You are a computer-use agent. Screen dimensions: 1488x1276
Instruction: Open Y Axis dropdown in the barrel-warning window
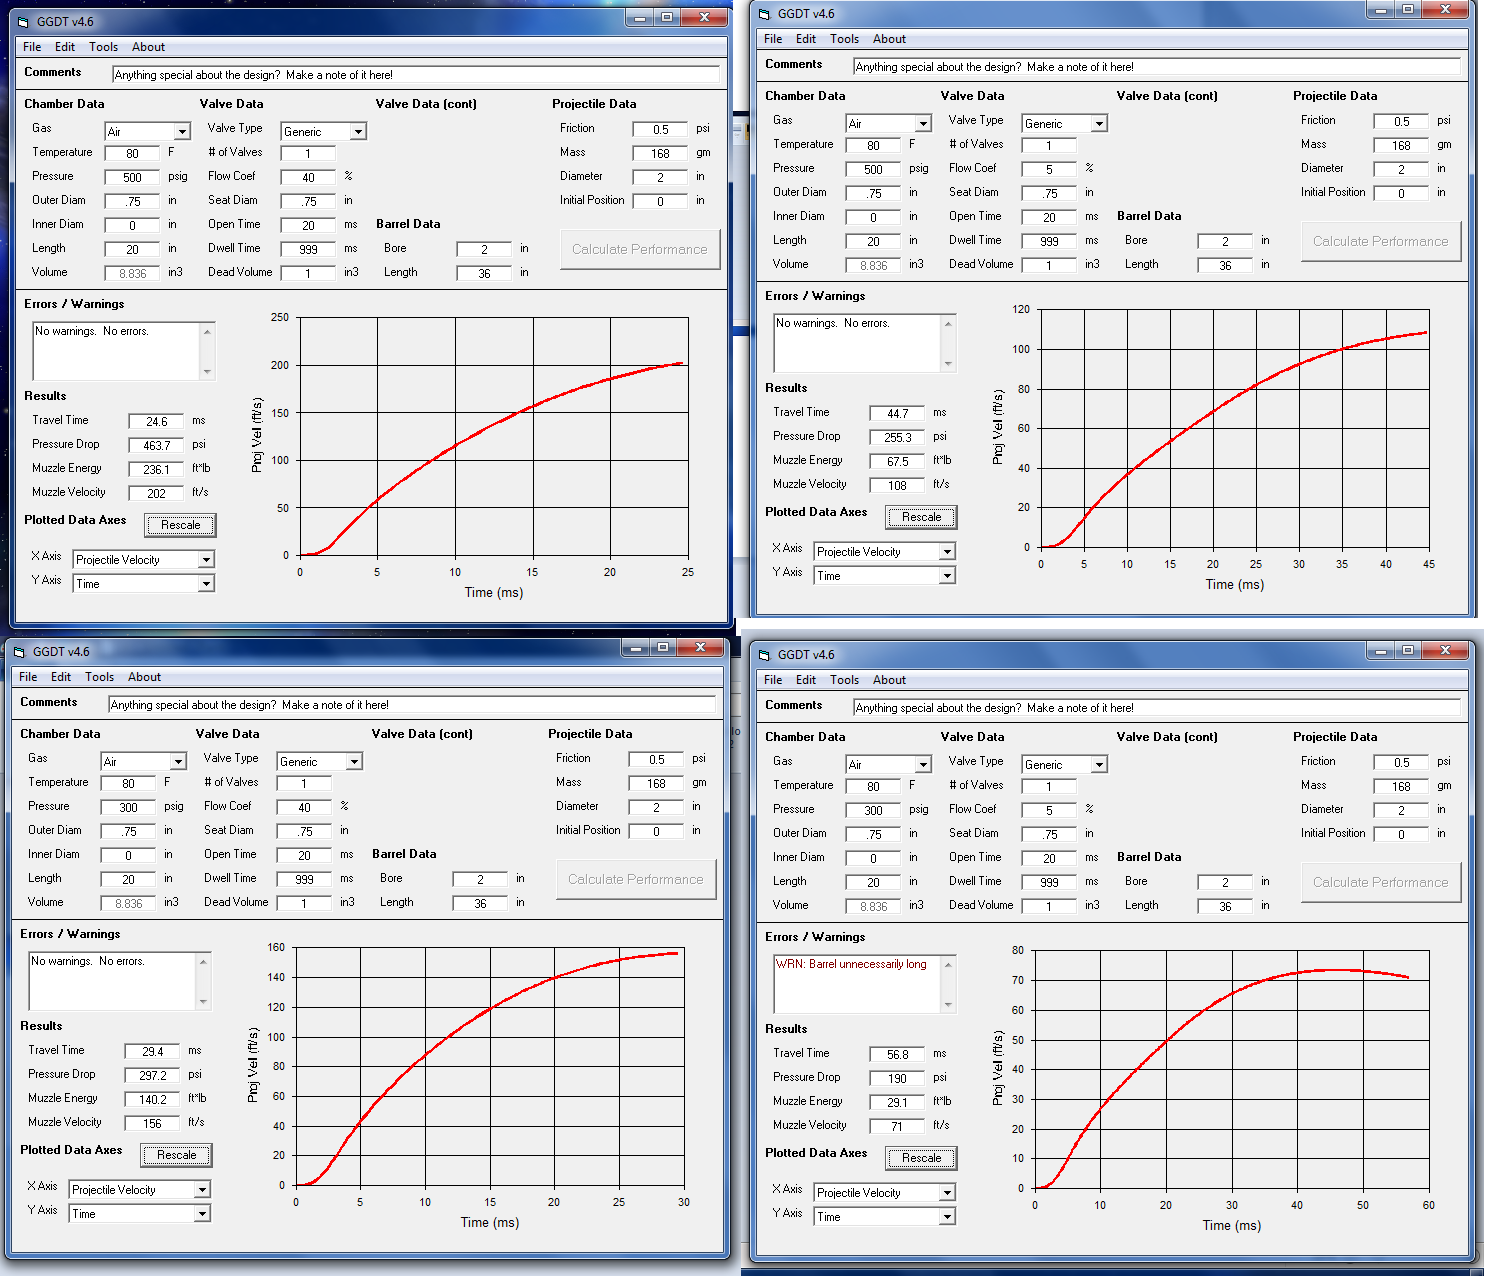click(946, 1217)
